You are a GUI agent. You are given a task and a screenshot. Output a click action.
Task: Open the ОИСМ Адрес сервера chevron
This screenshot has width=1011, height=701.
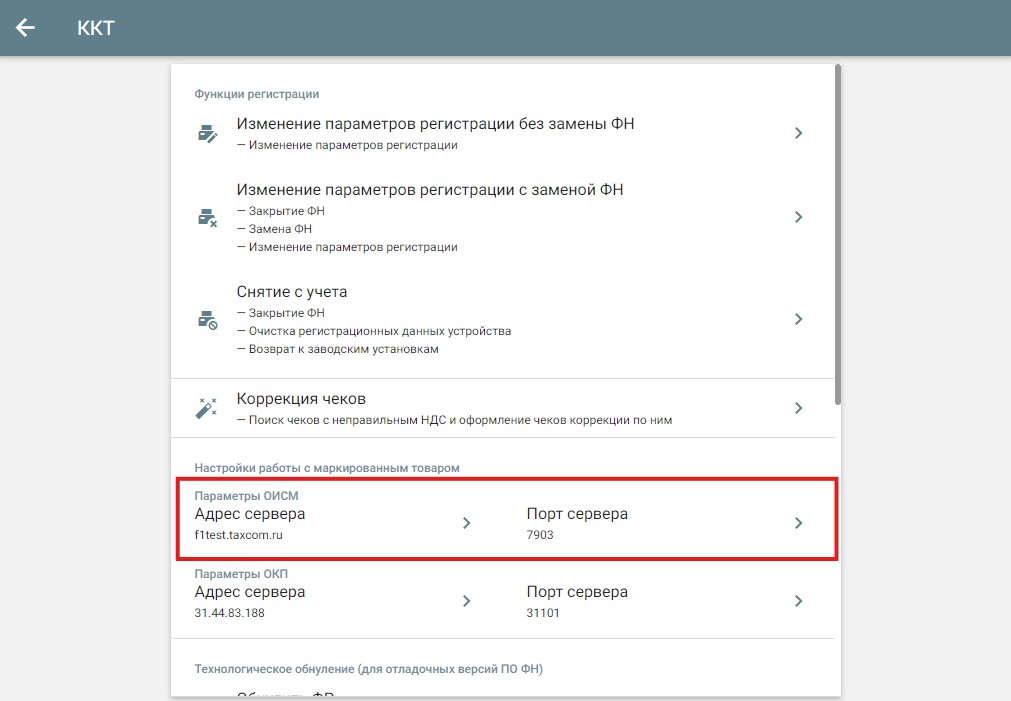[x=466, y=523]
